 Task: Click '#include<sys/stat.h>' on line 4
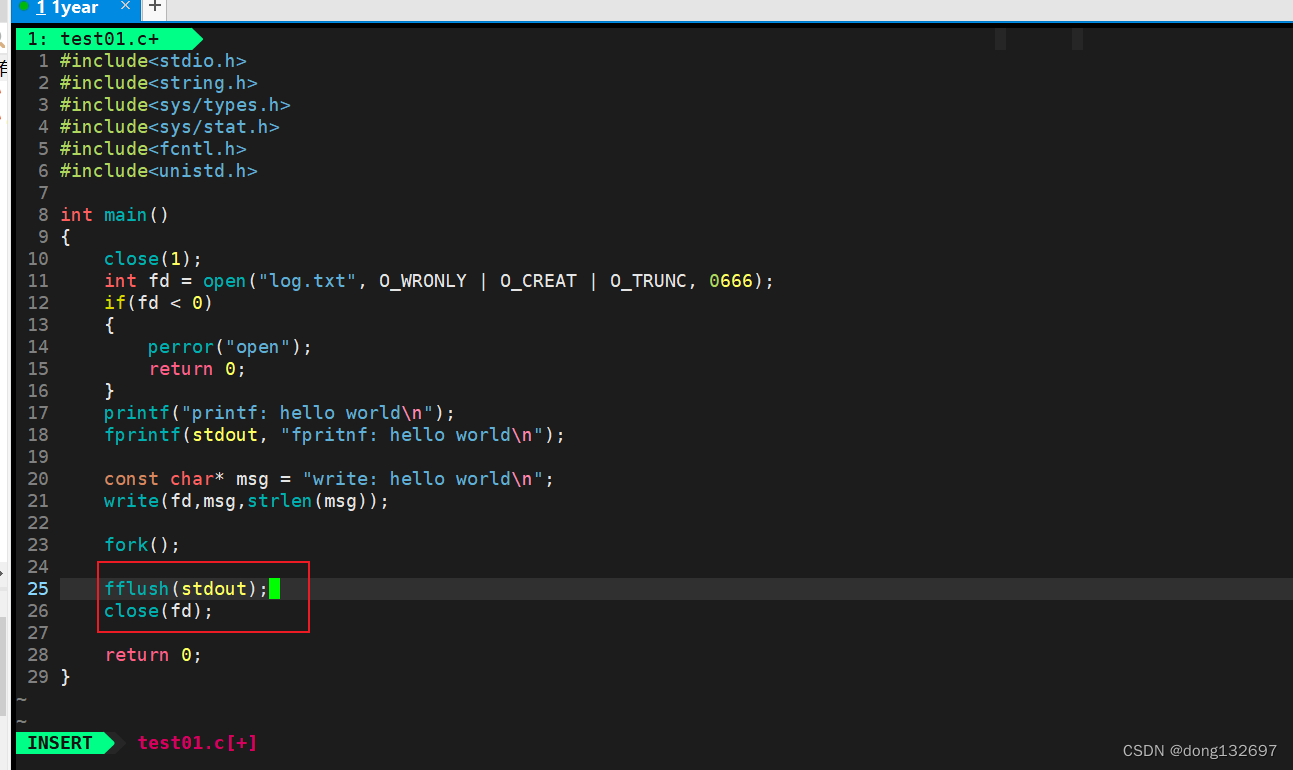coord(170,127)
